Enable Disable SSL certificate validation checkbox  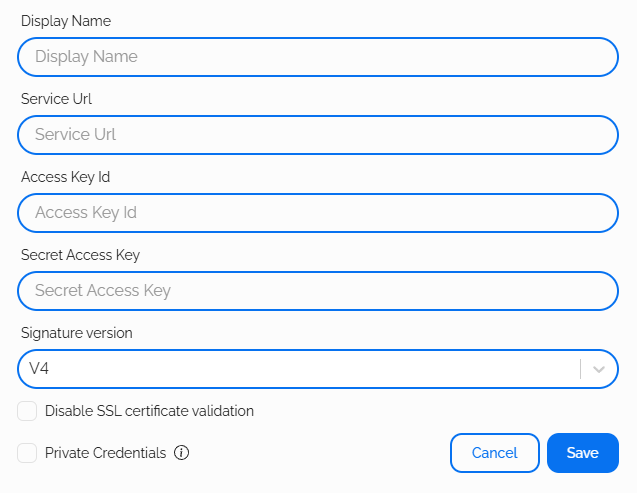tap(28, 411)
